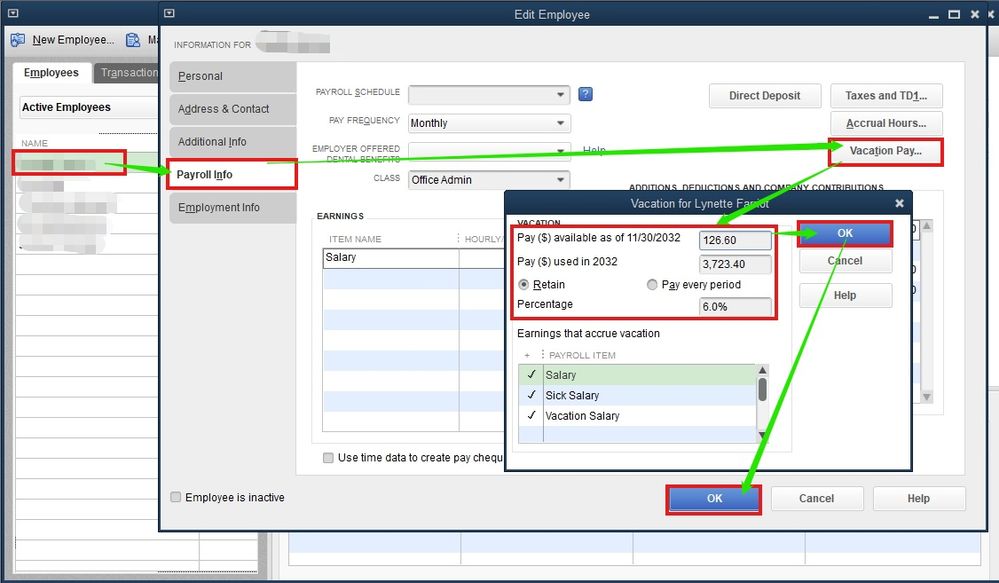
Task: Click the payroll item list scroll-up arrow
Action: (762, 370)
